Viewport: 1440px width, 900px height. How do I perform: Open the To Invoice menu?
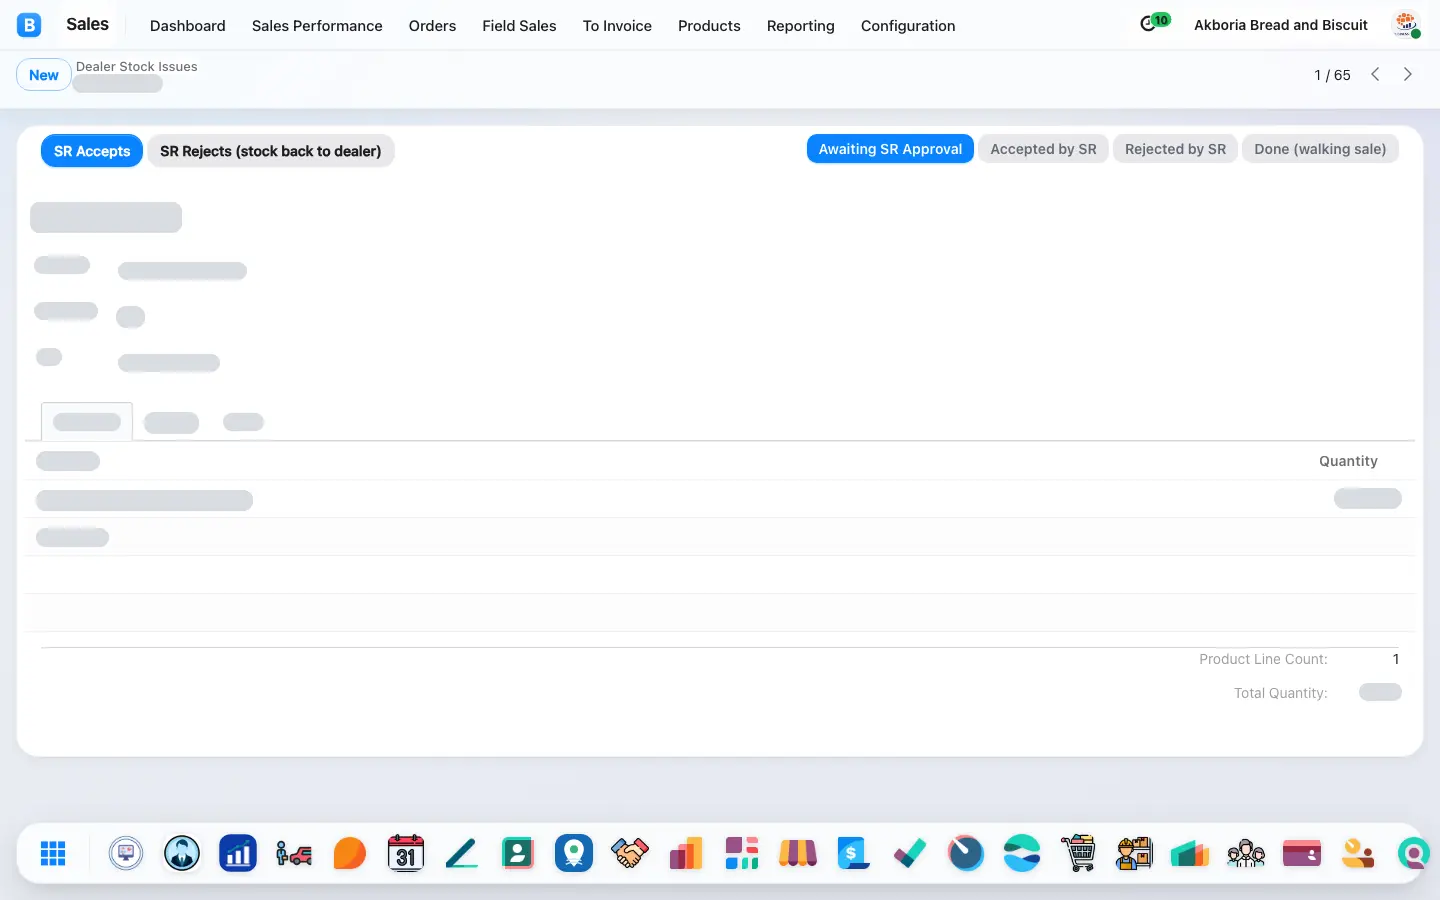pyautogui.click(x=617, y=25)
